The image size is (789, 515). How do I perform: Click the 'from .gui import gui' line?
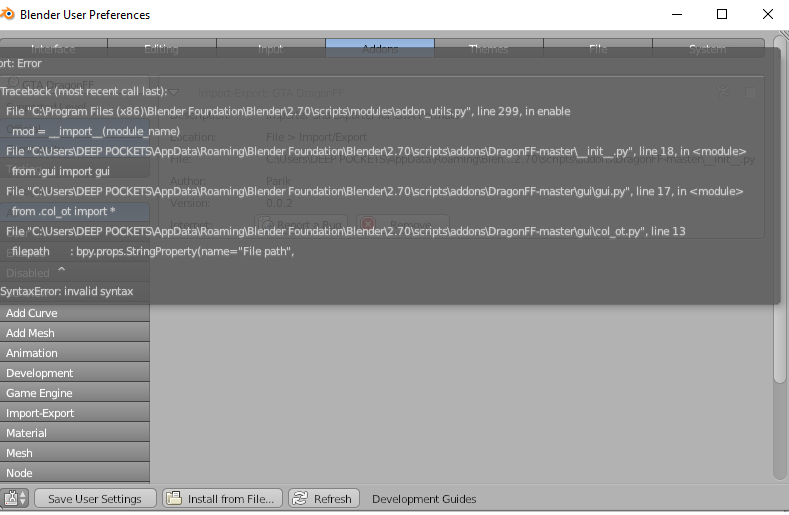[60, 171]
